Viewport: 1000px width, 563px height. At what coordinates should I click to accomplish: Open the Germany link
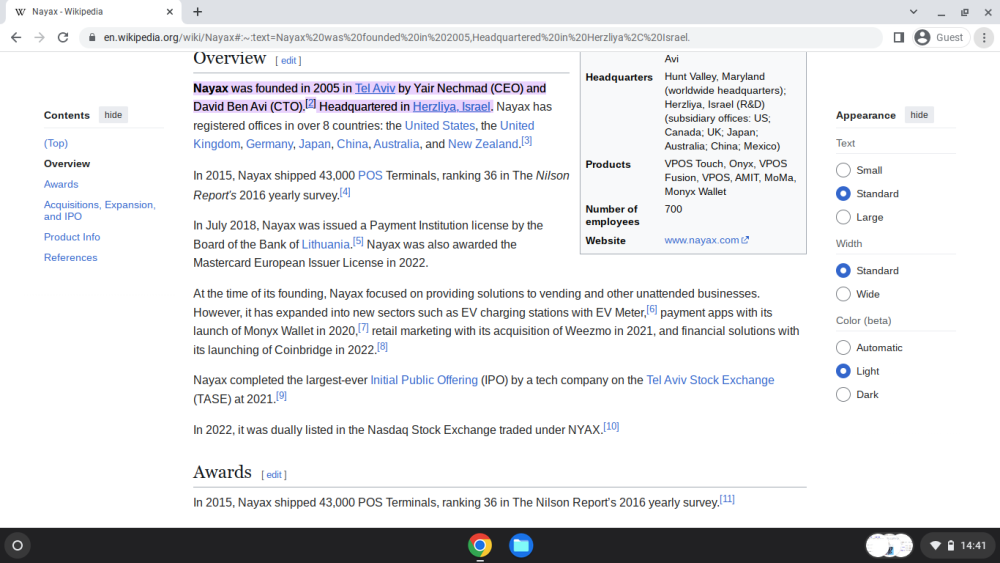269,144
